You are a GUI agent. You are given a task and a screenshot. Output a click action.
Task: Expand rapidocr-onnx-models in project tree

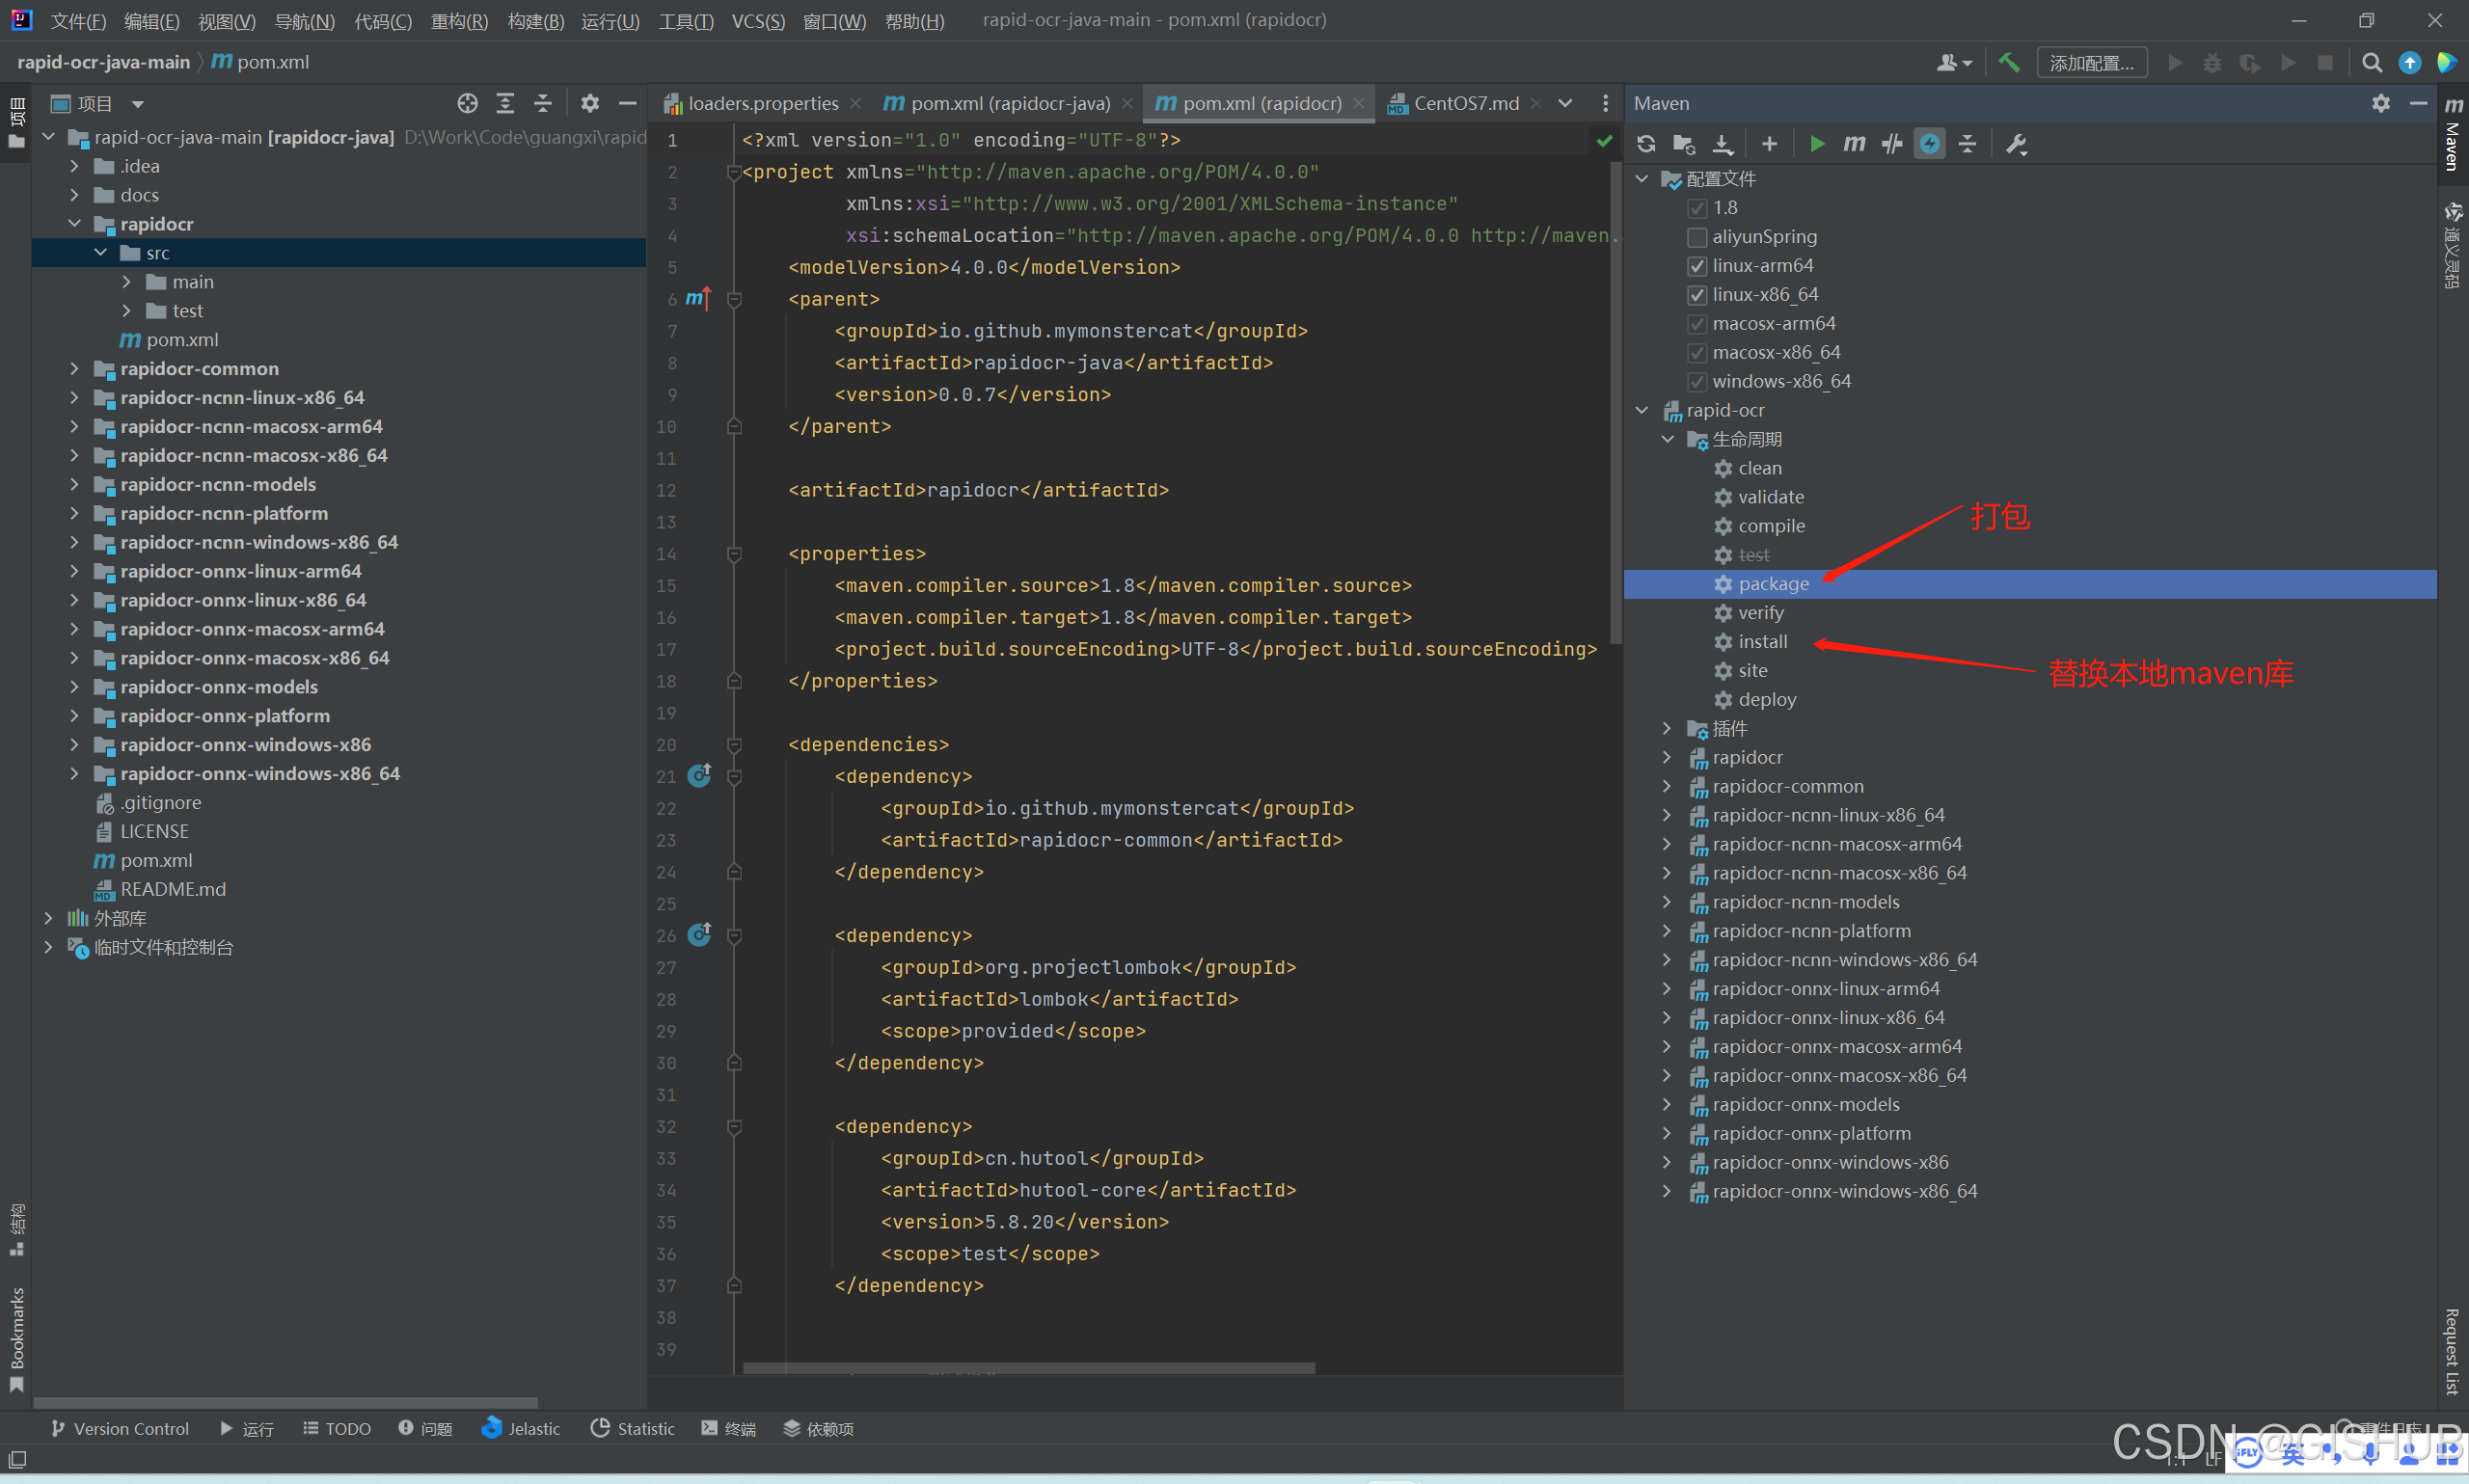[x=75, y=686]
